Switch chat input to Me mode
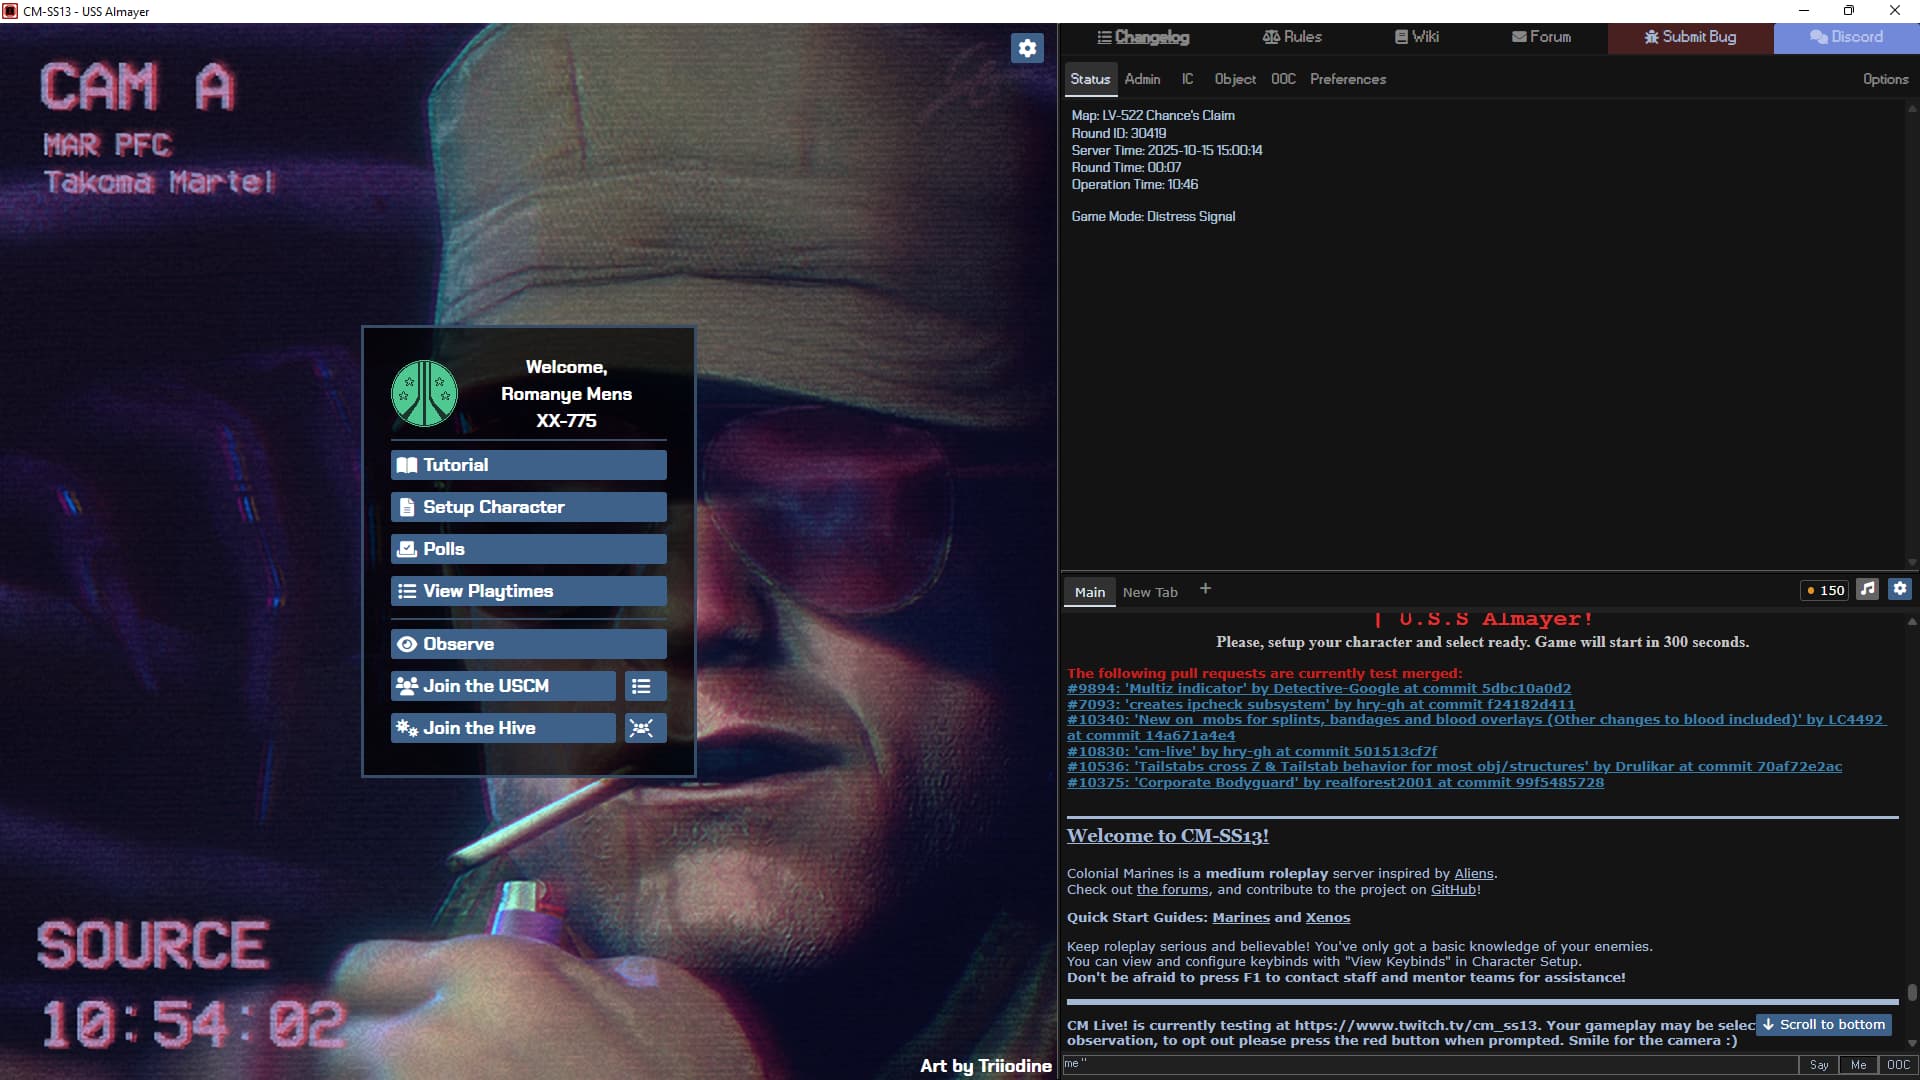Screen dimensions: 1920x1080 [1858, 1065]
